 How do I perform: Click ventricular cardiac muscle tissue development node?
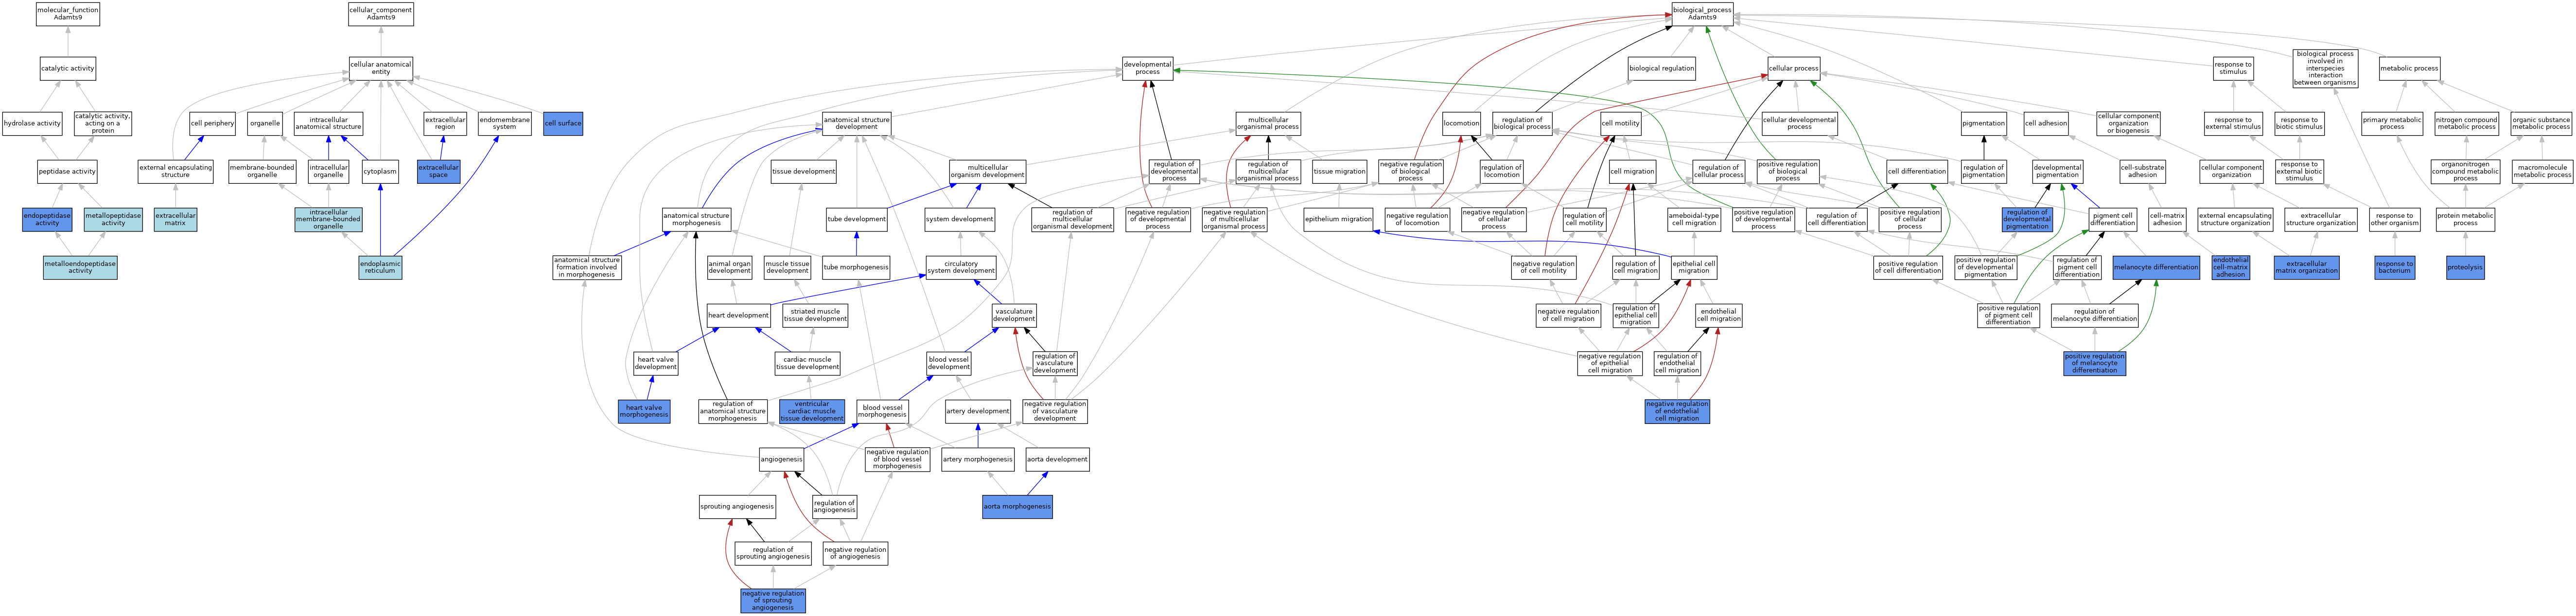(x=811, y=411)
